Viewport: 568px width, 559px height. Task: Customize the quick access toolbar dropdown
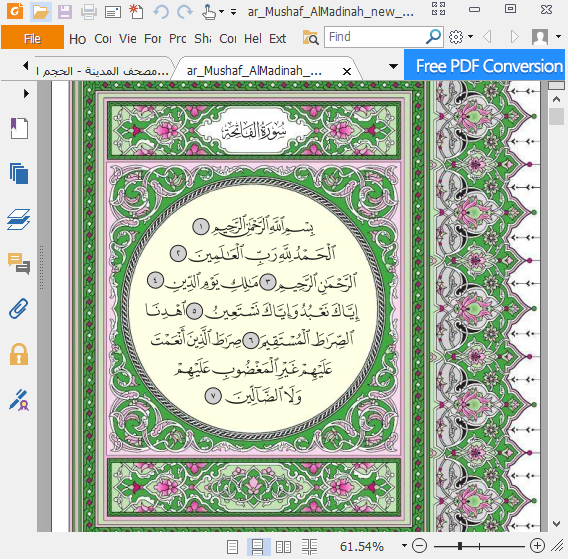tap(234, 12)
